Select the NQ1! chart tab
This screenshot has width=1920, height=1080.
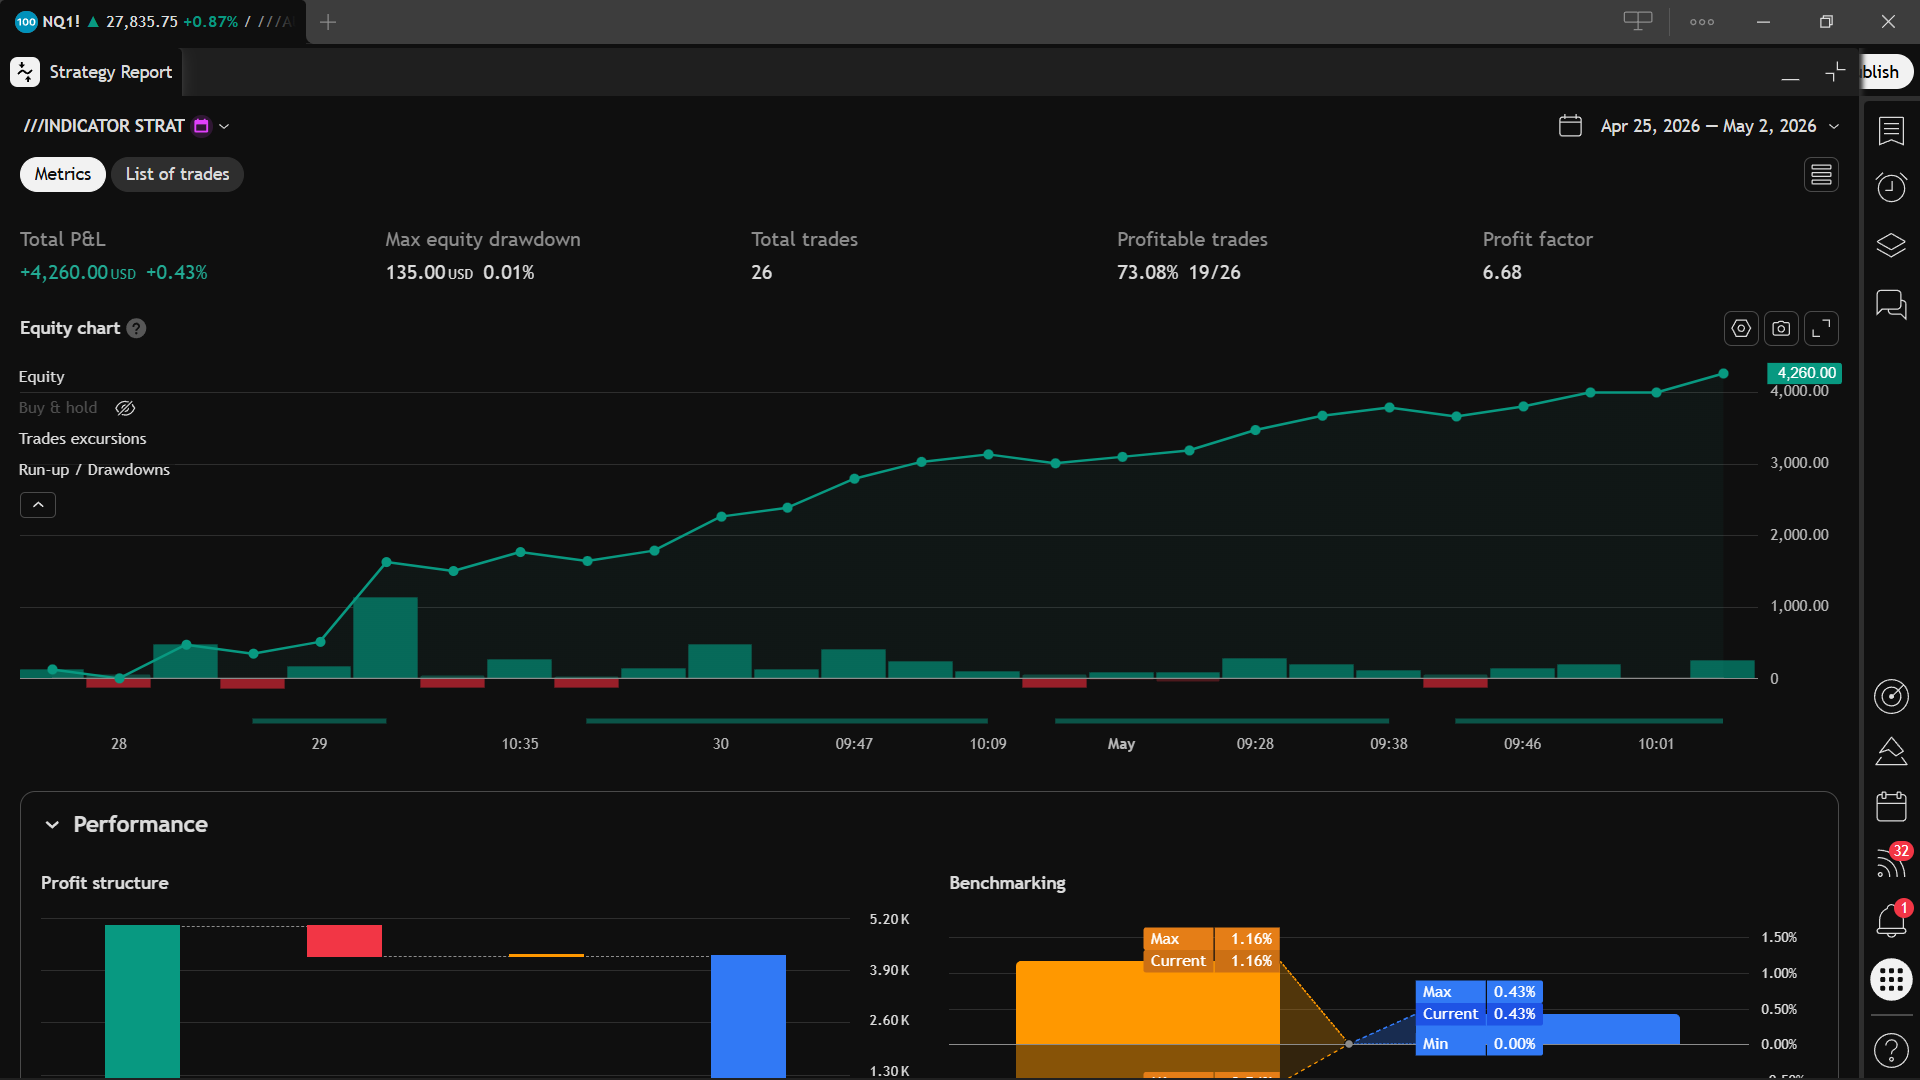tap(152, 21)
